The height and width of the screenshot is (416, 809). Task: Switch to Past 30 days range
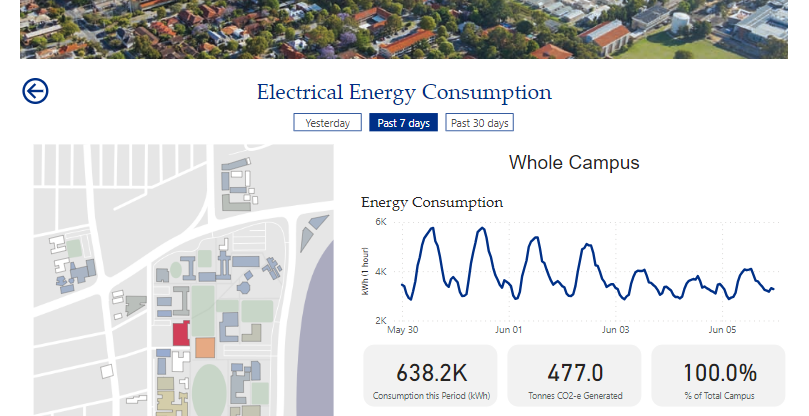[x=480, y=123]
